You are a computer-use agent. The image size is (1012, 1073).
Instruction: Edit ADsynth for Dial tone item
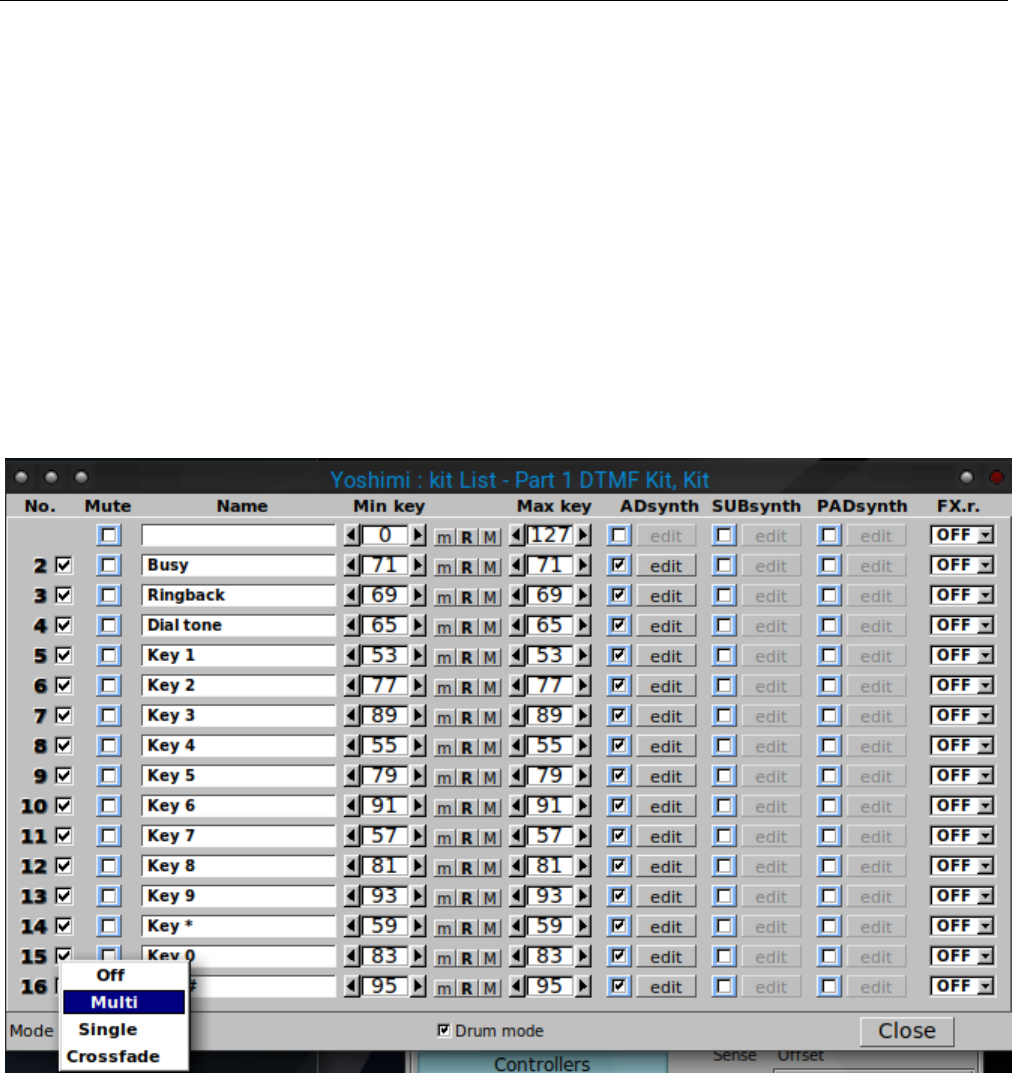coord(666,626)
